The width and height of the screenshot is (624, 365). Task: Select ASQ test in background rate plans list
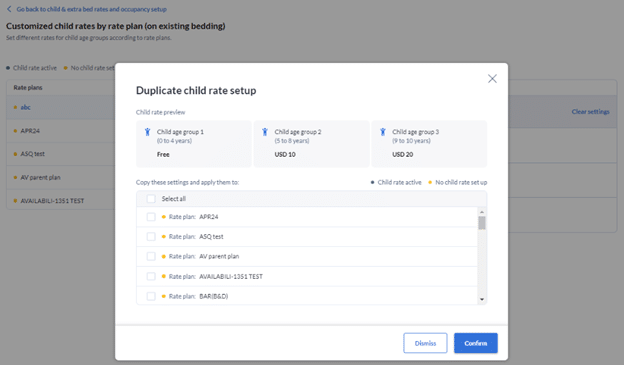pyautogui.click(x=33, y=154)
